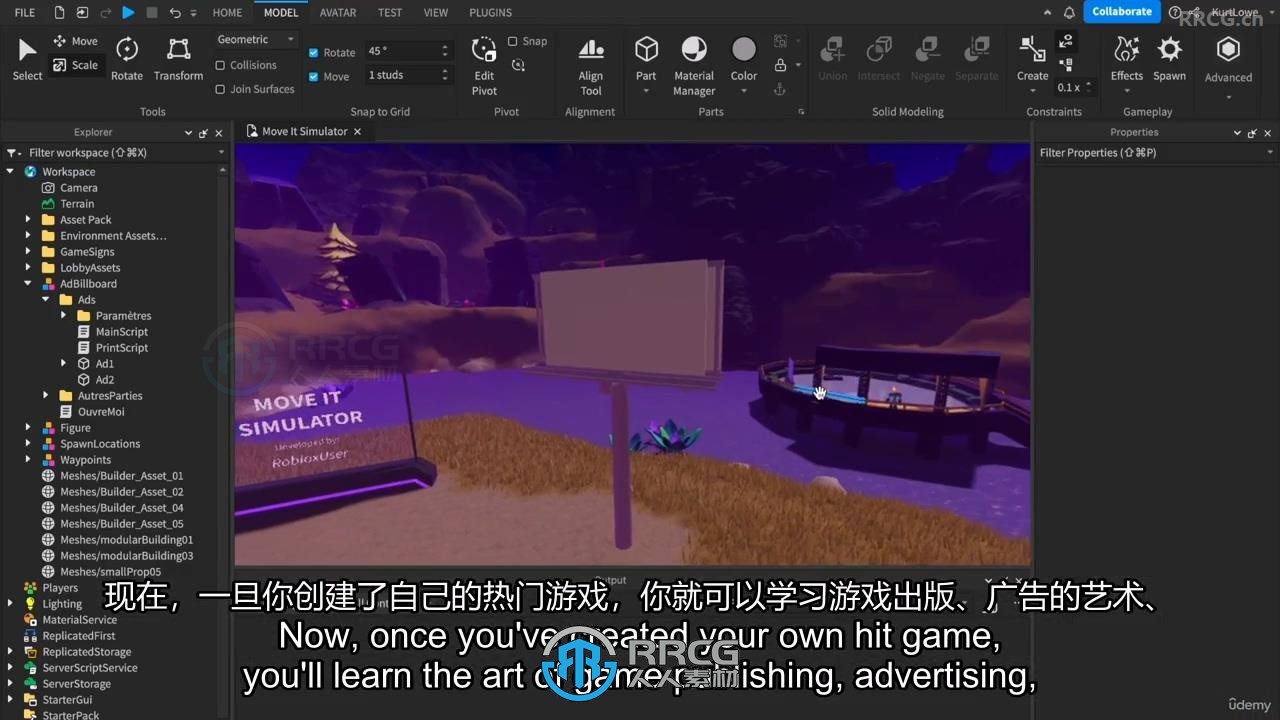Open the Color dropdown arrow
Screen dimensions: 1280x720
[744, 91]
